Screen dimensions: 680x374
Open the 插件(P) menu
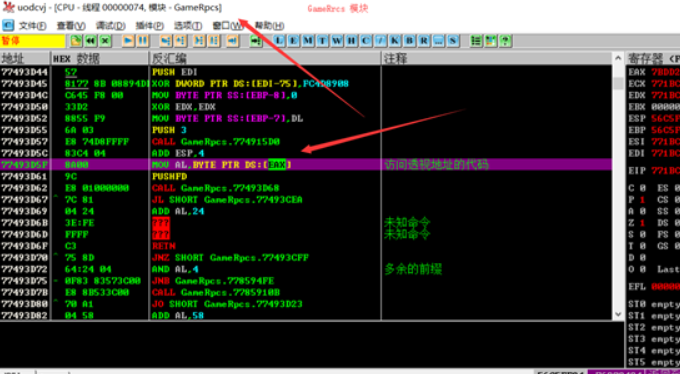click(150, 26)
